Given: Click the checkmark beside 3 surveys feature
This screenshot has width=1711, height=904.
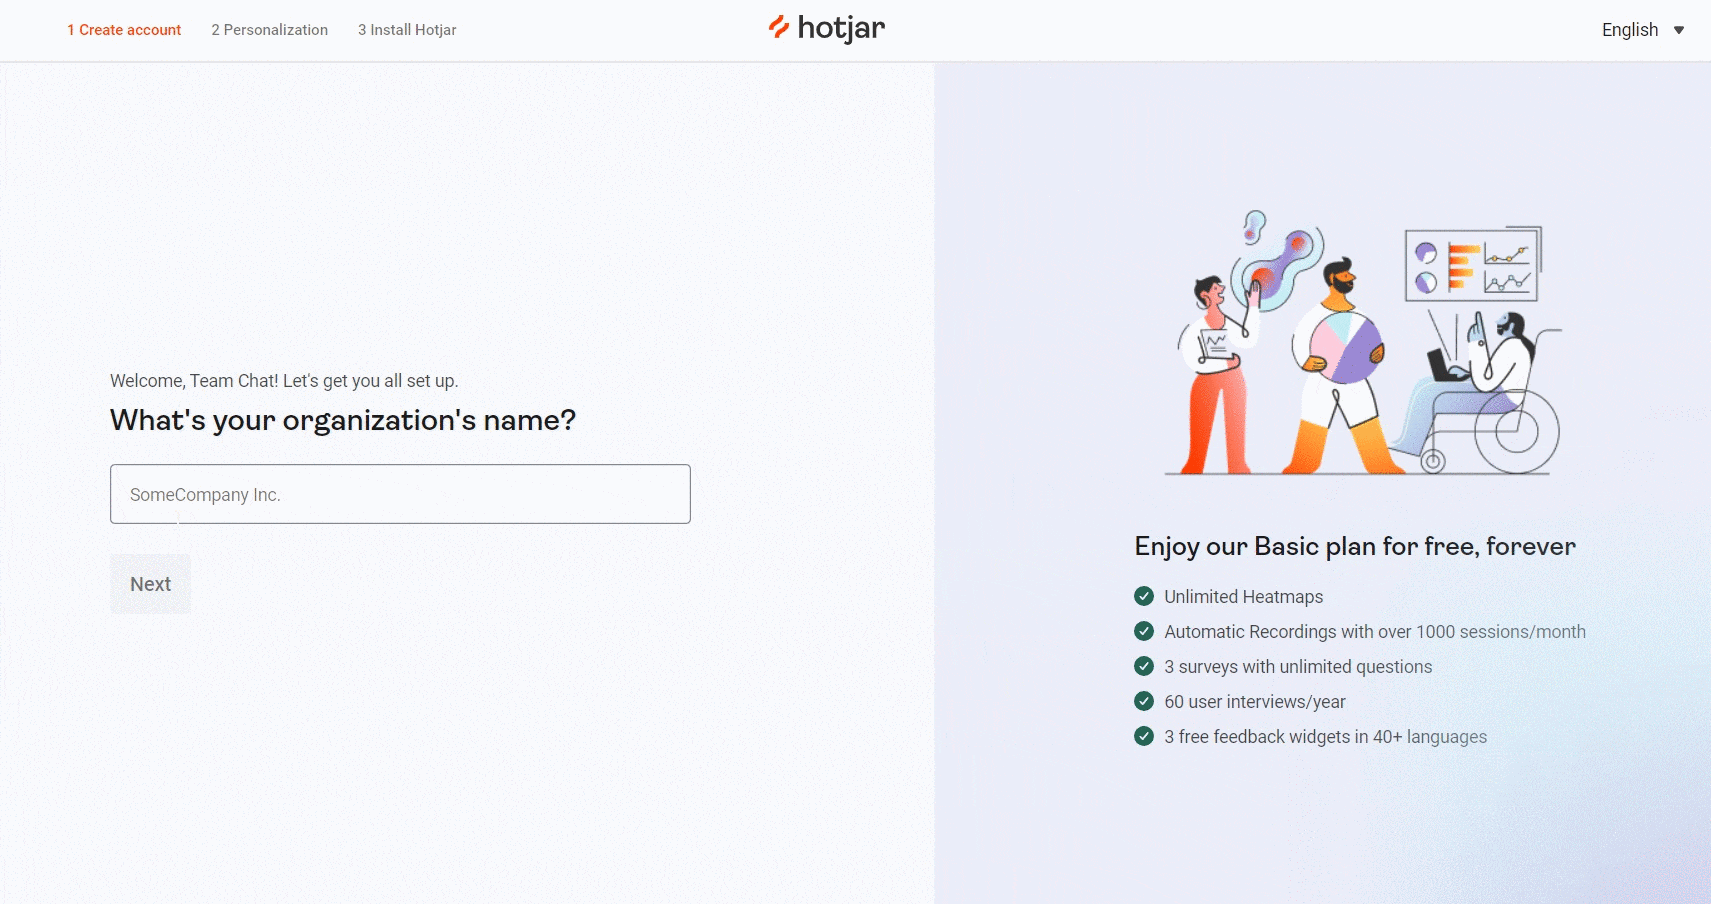Looking at the screenshot, I should click(1144, 666).
